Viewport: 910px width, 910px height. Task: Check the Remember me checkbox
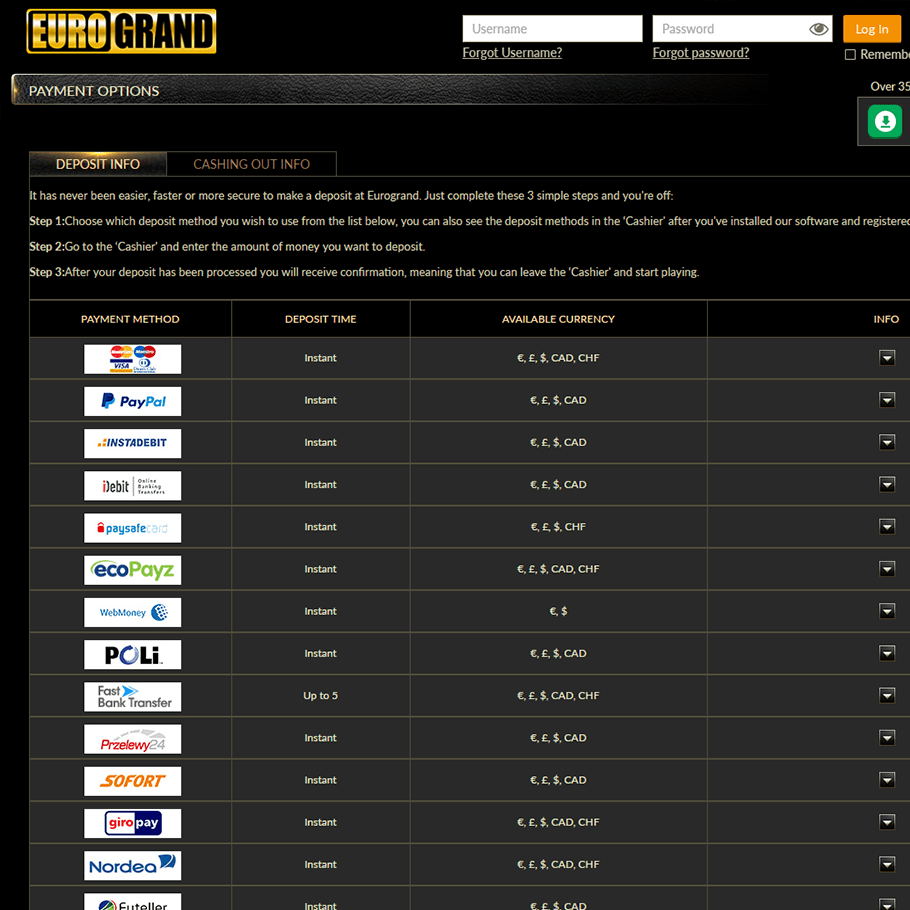pos(850,55)
